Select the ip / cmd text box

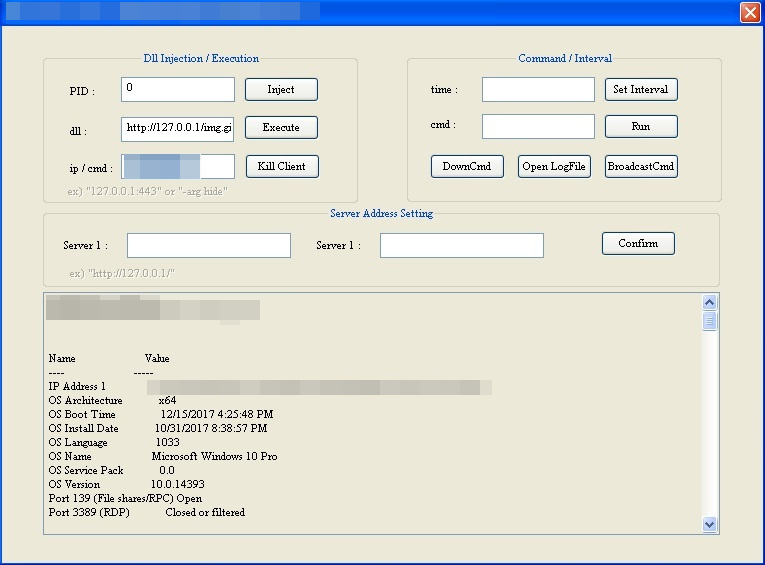(178, 166)
